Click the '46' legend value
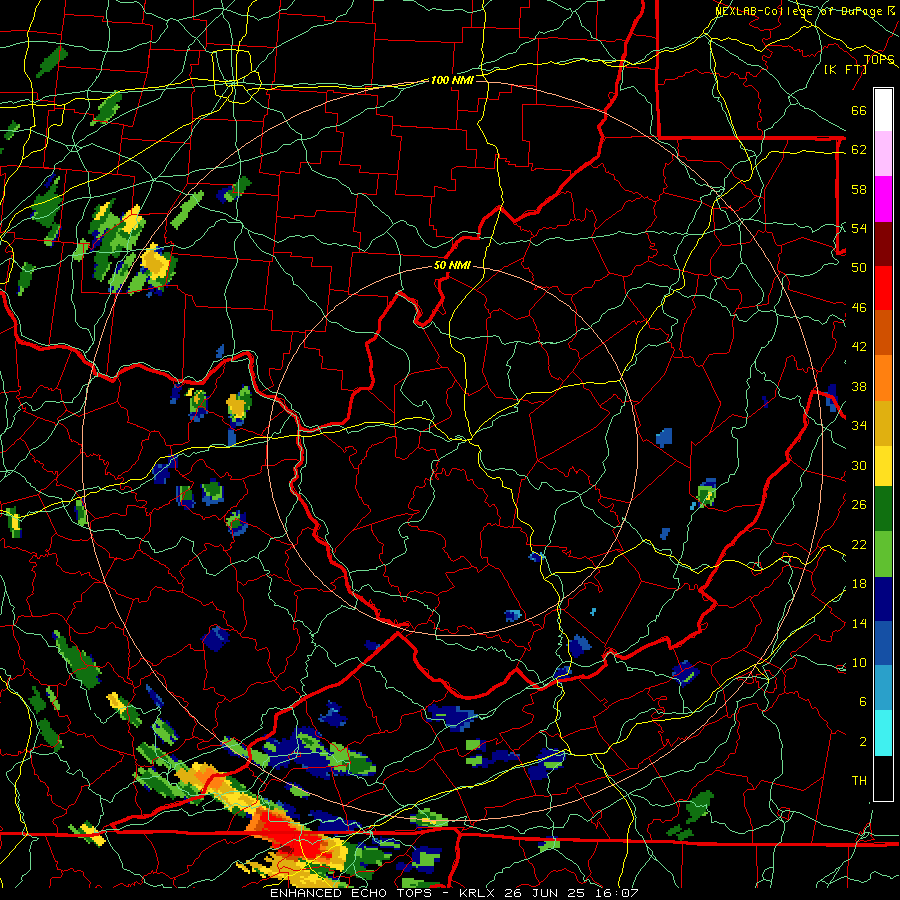This screenshot has height=900, width=900. tap(859, 307)
